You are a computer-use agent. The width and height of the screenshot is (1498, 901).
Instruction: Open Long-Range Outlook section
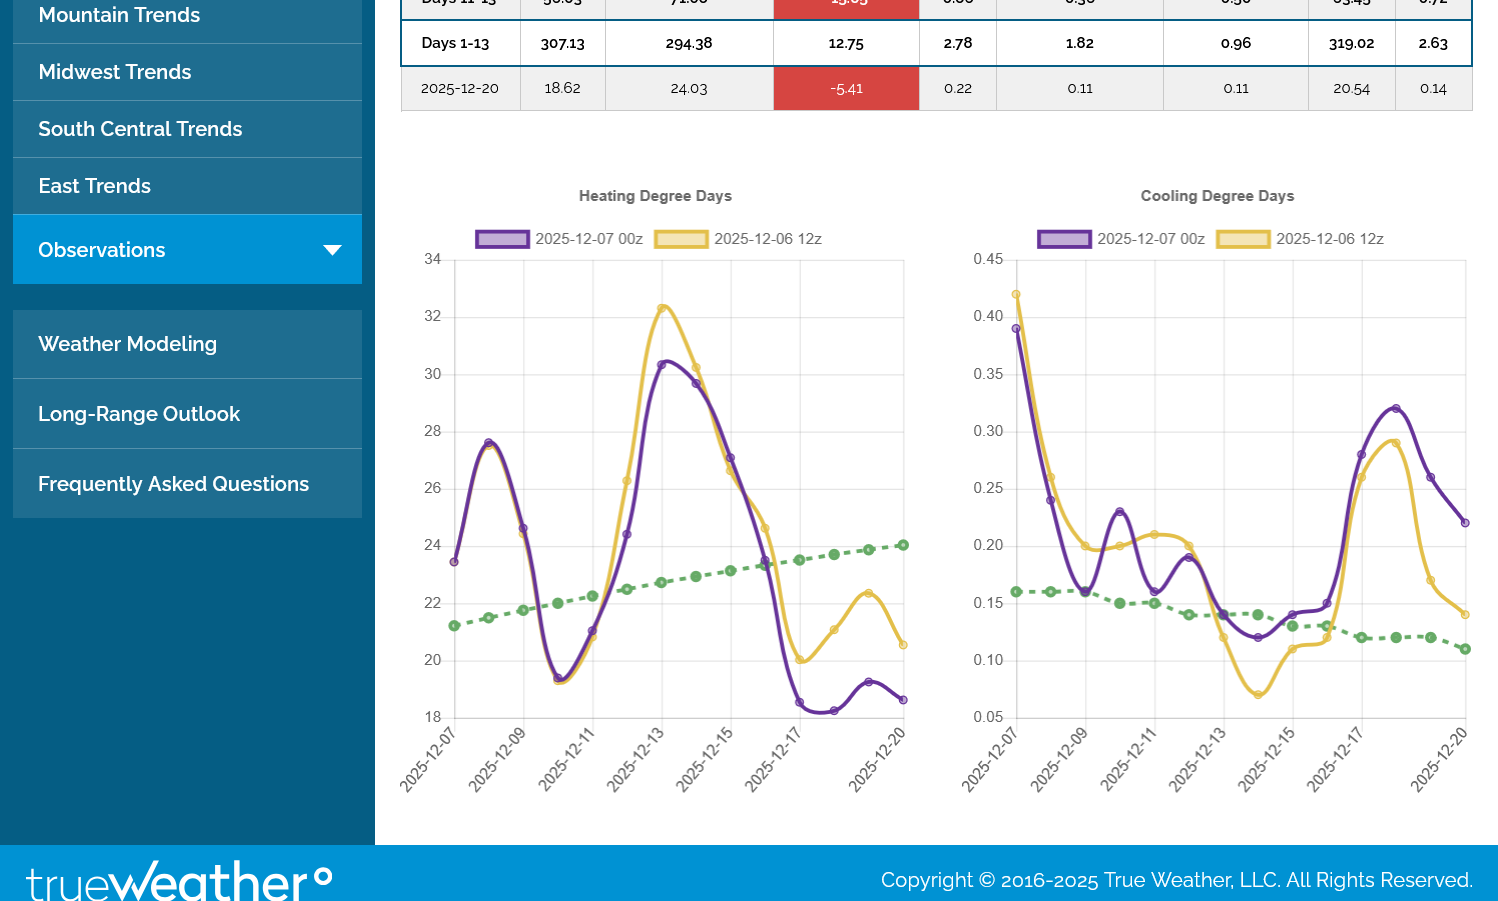click(139, 414)
